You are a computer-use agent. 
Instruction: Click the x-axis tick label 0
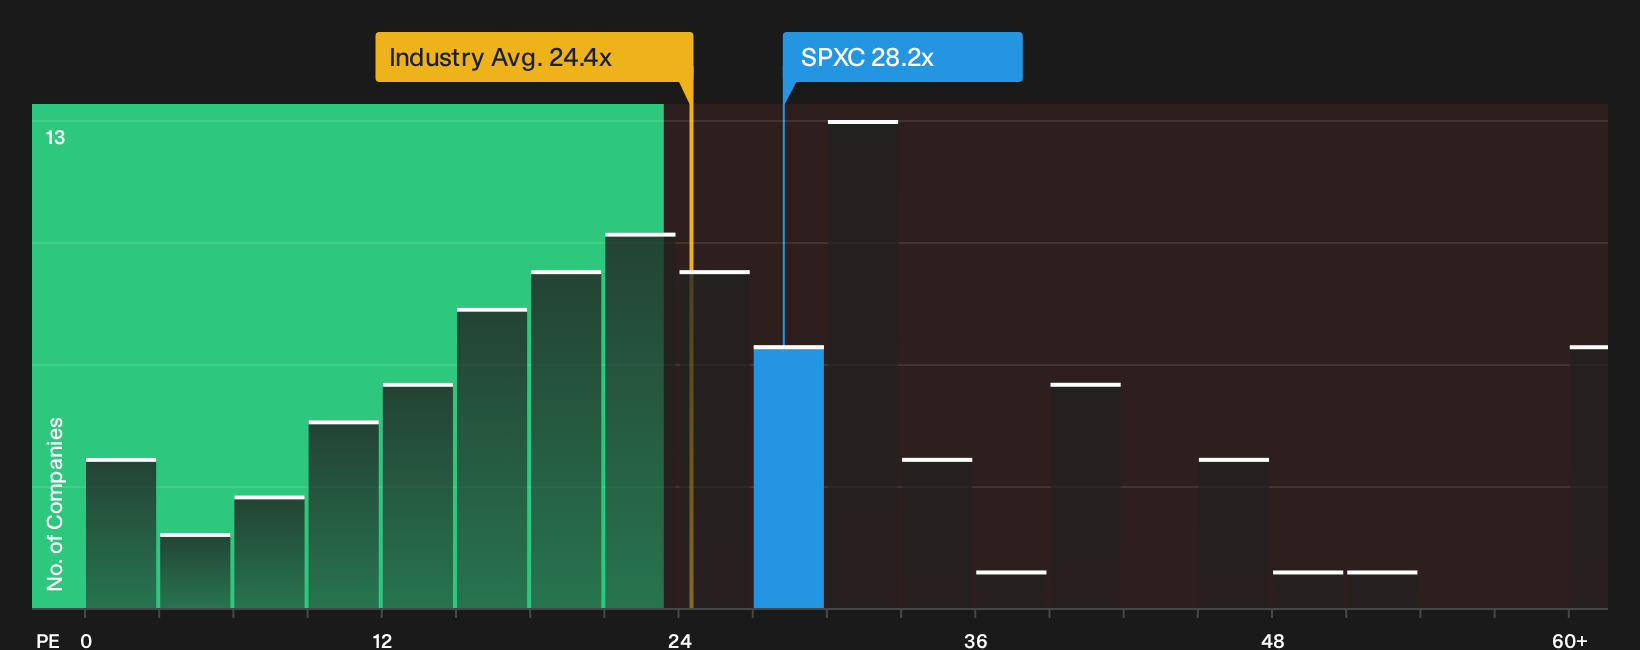pyautogui.click(x=86, y=640)
